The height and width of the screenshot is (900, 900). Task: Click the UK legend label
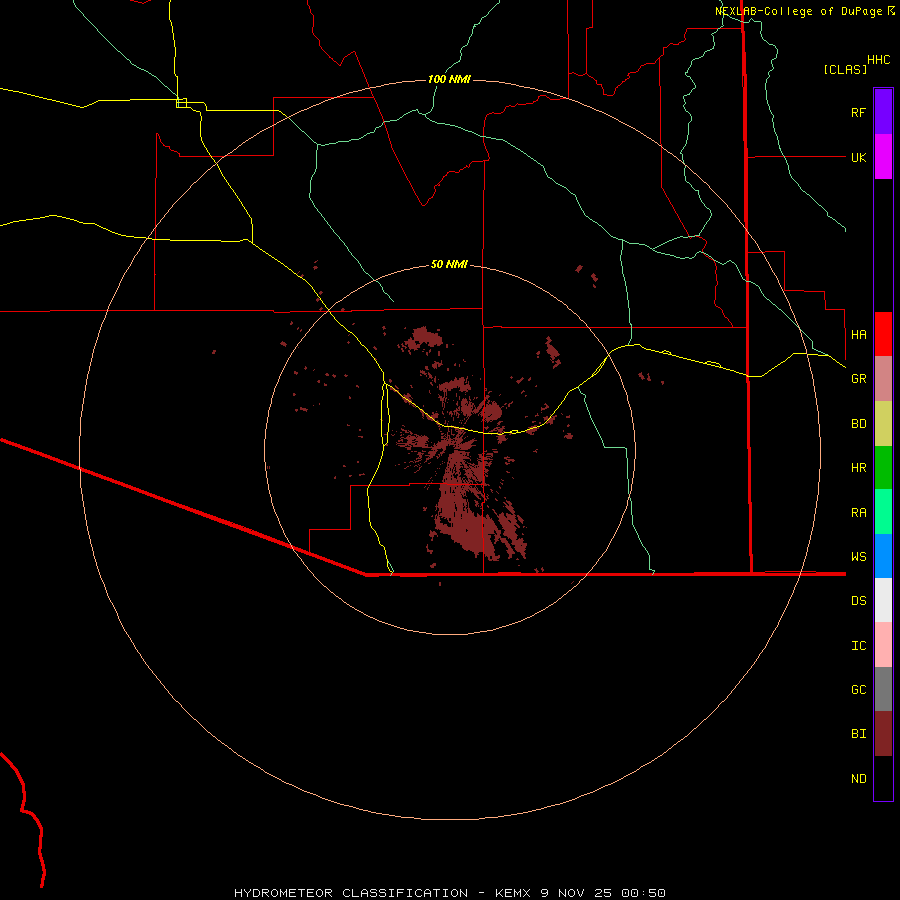[x=858, y=157]
